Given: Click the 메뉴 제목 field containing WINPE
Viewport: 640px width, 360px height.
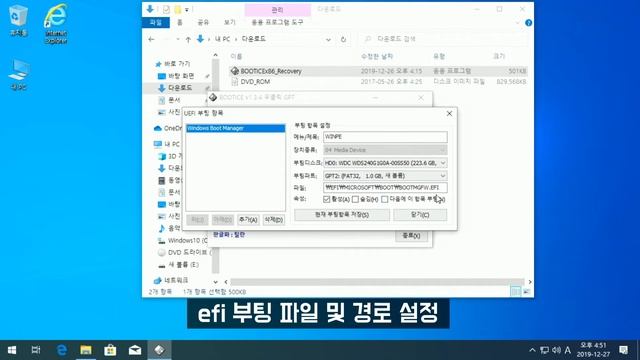Looking at the screenshot, I should 385,137.
